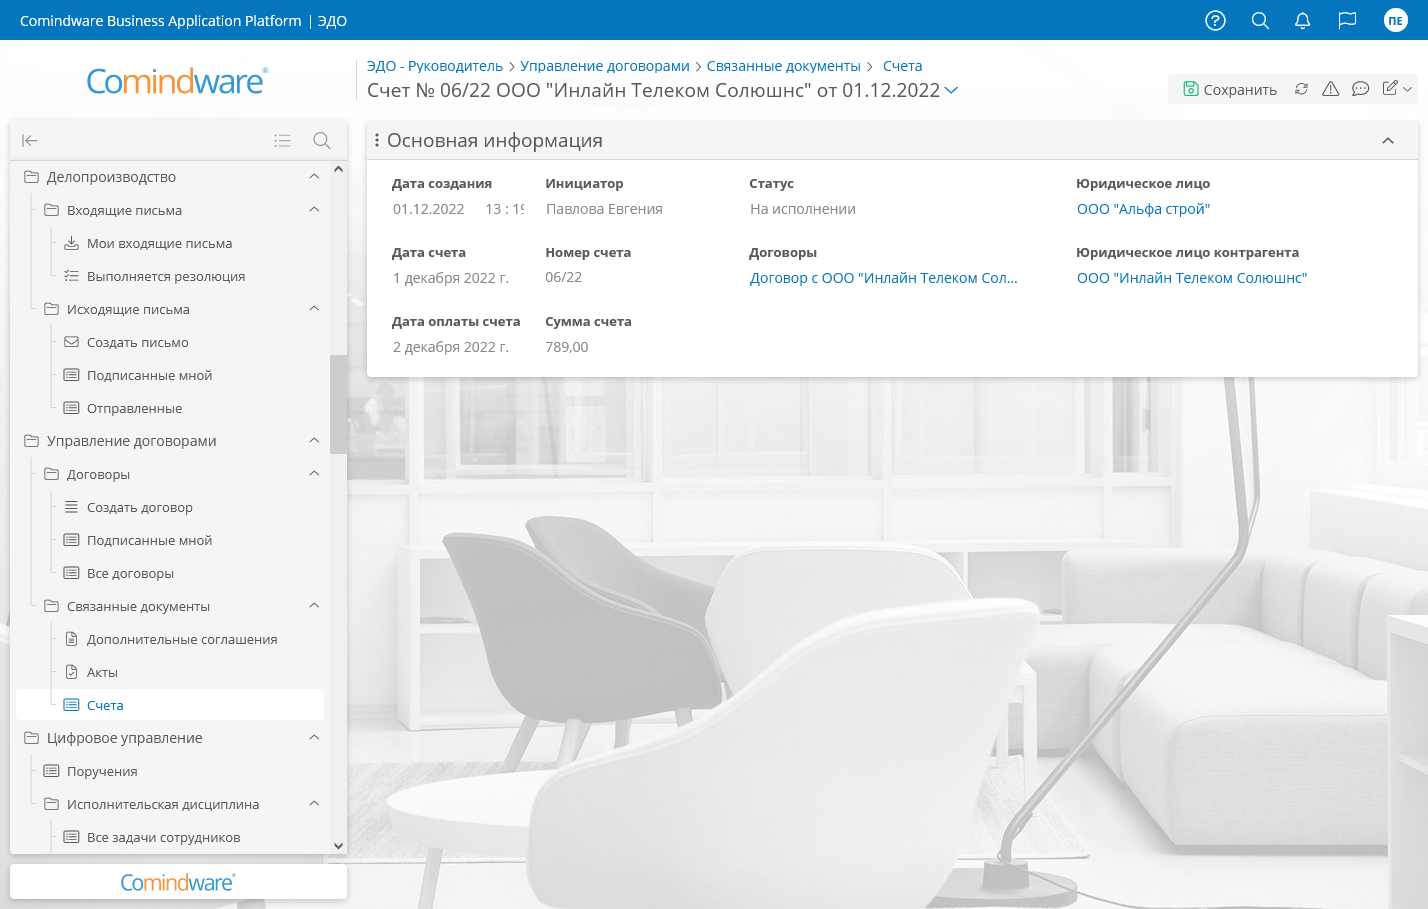Go to ЭДО - Руководитель breadcrumb
This screenshot has width=1428, height=909.
[435, 66]
